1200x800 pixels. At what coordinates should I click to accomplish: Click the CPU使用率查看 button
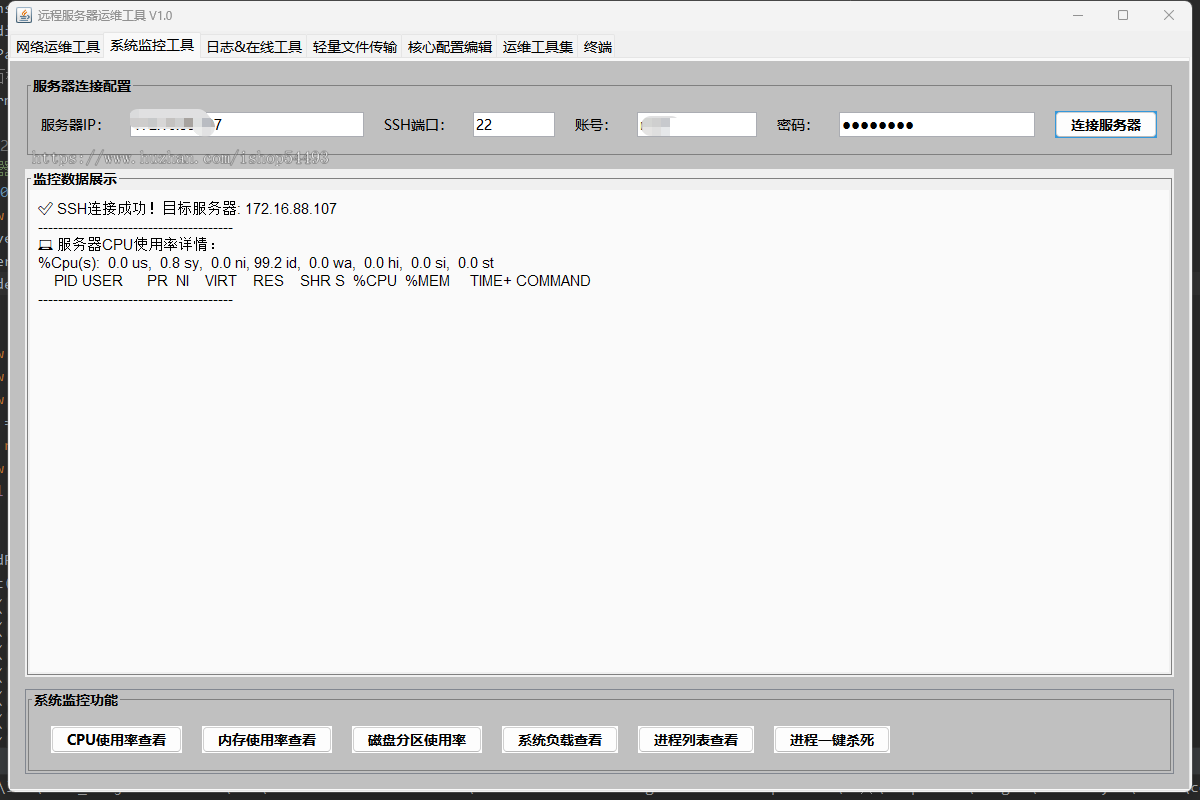pos(117,740)
